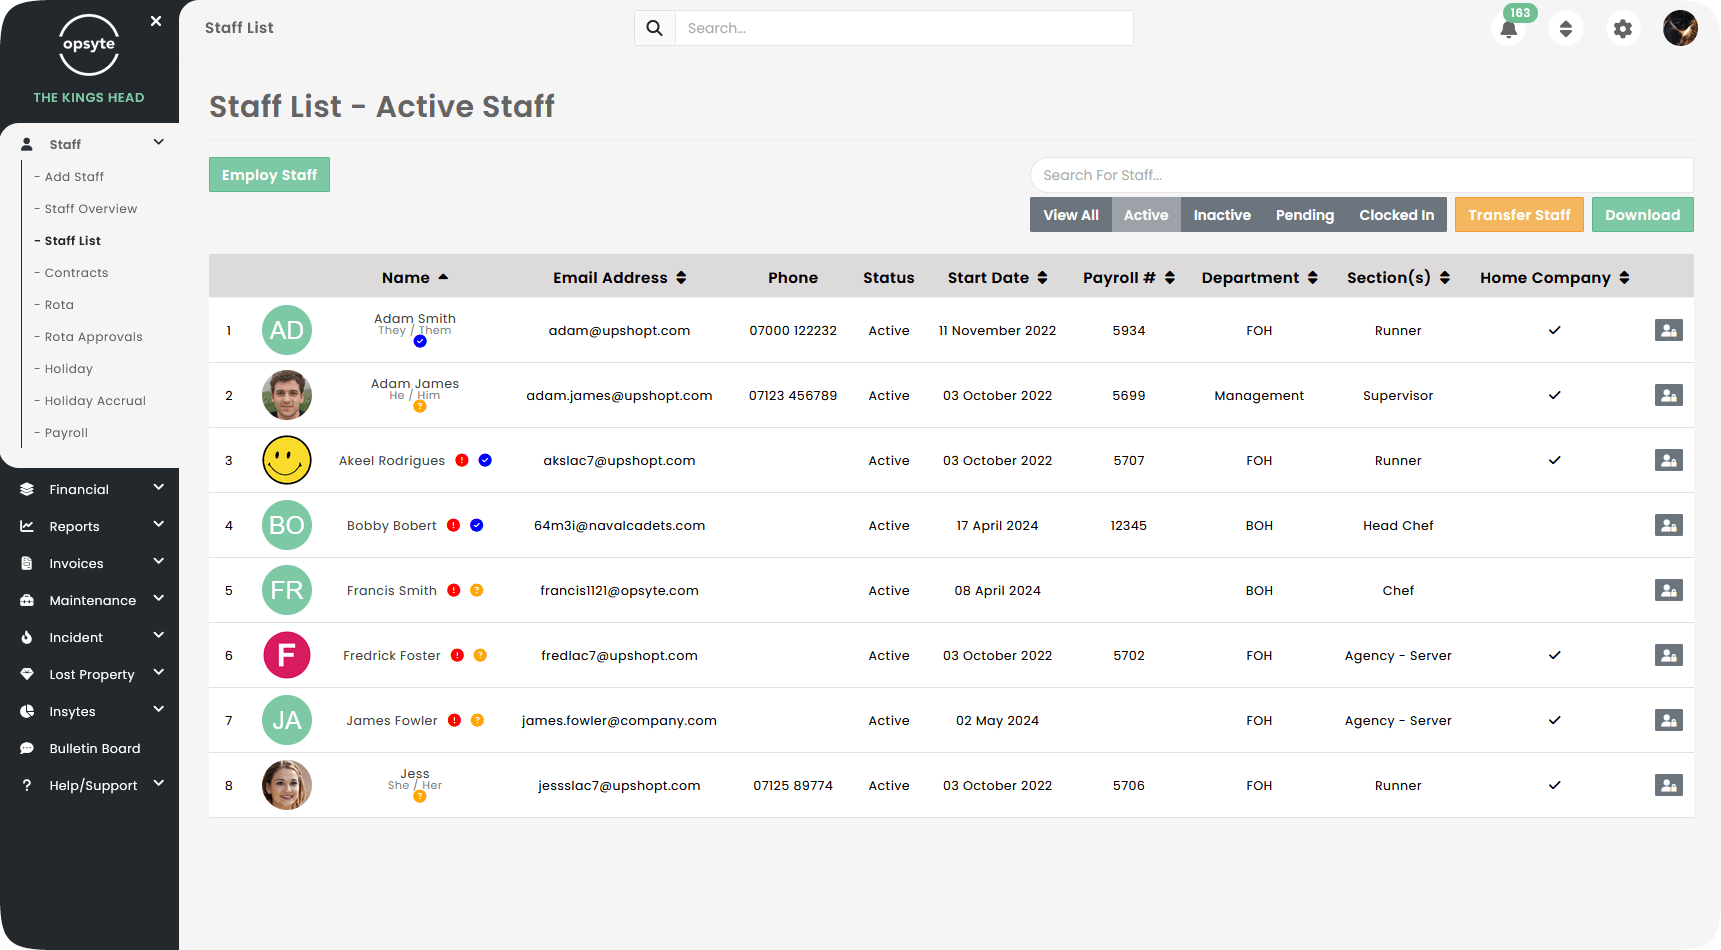The height and width of the screenshot is (950, 1721).
Task: Open the user profile avatar menu
Action: click(1680, 28)
